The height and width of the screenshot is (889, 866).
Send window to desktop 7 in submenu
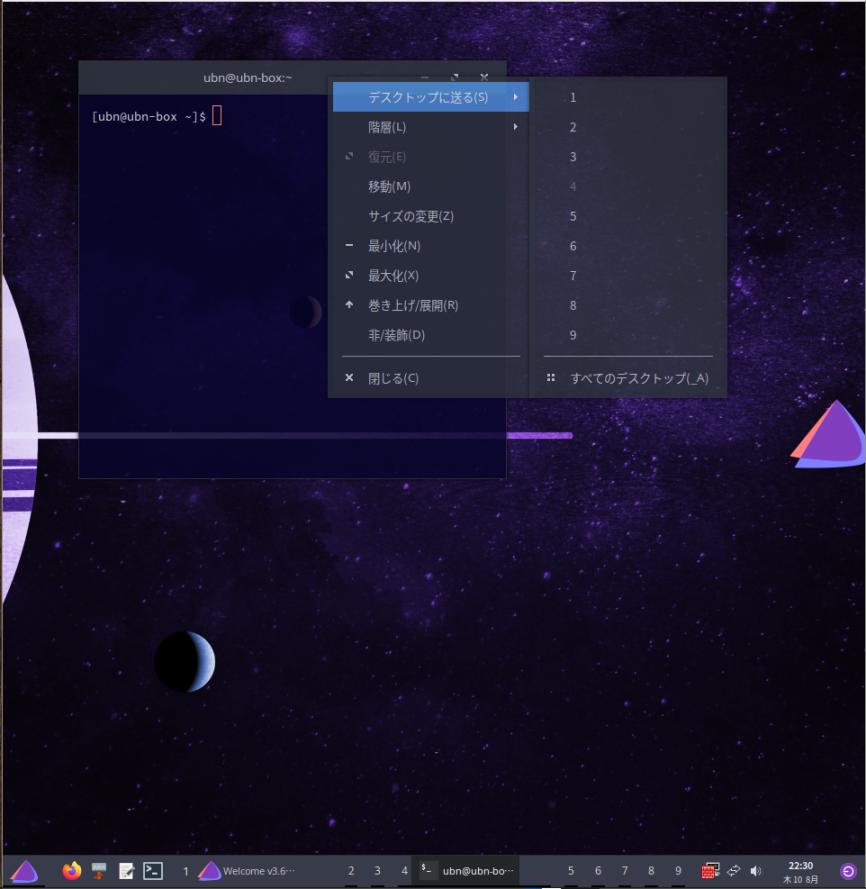pyautogui.click(x=628, y=276)
